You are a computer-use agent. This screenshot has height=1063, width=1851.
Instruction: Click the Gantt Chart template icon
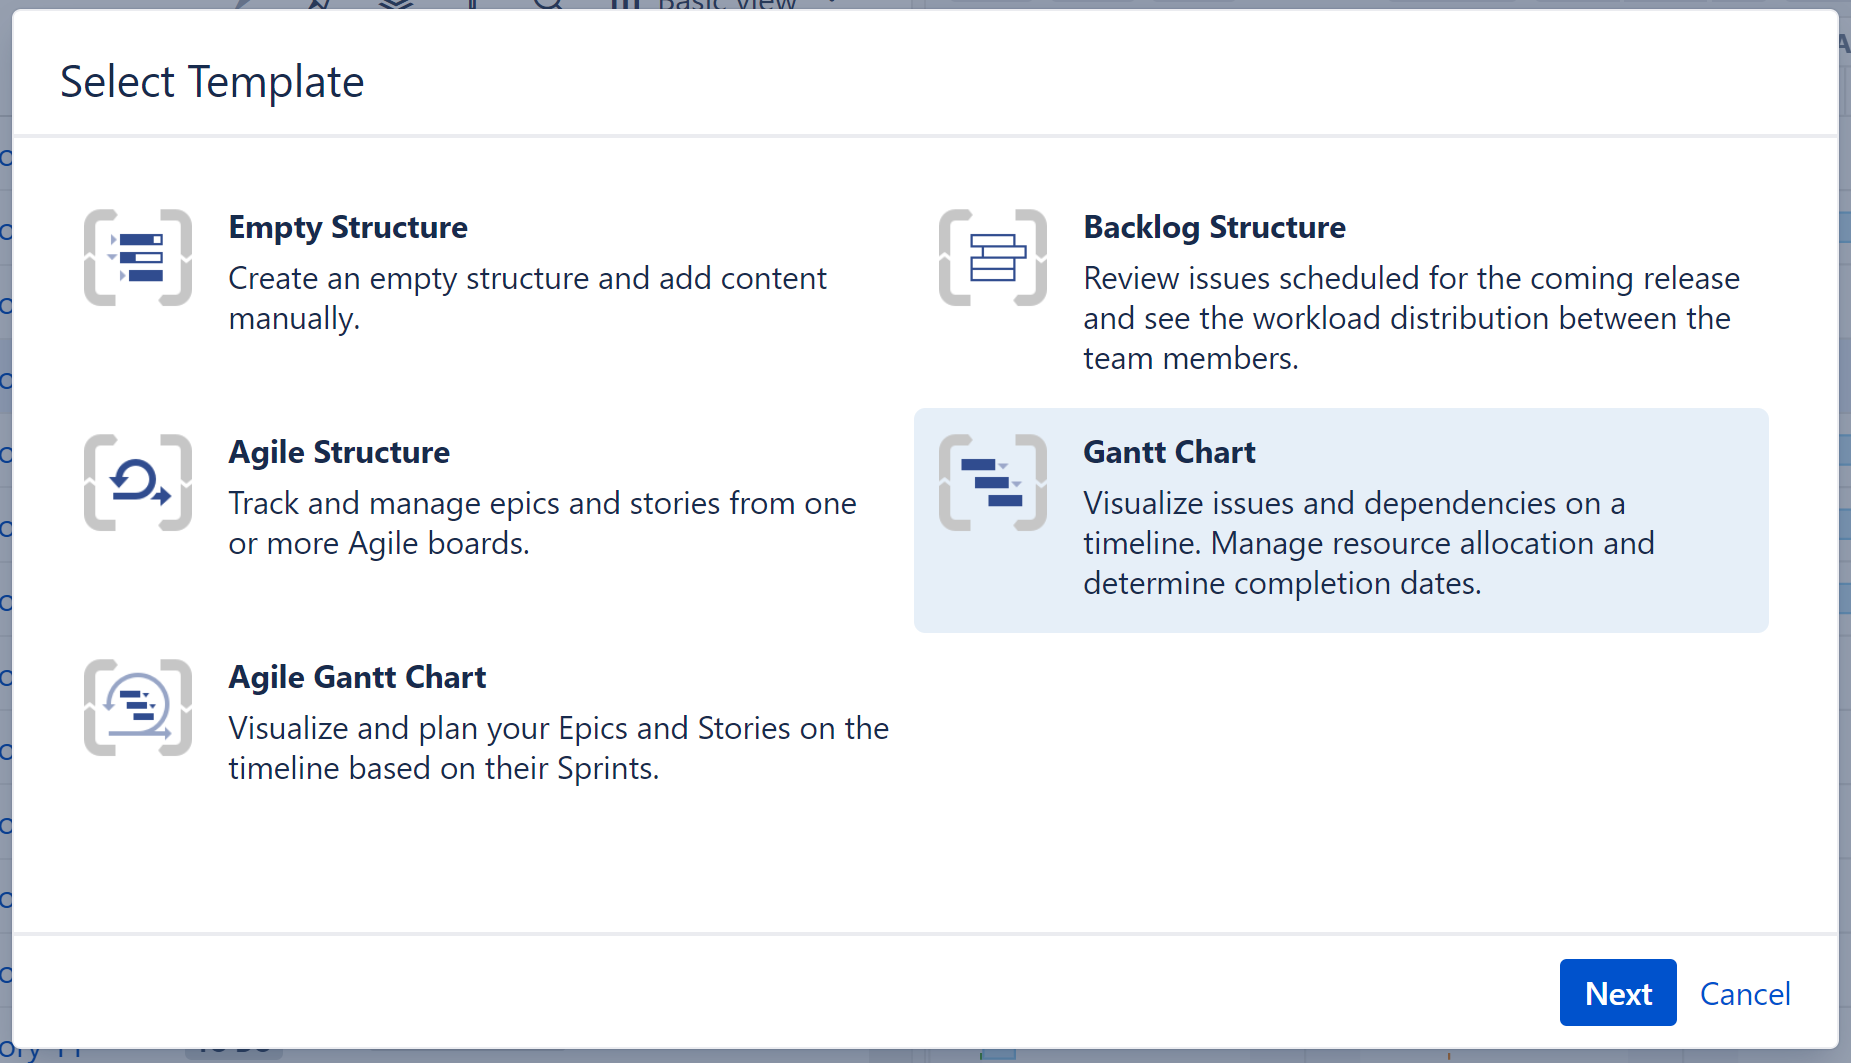[x=992, y=483]
